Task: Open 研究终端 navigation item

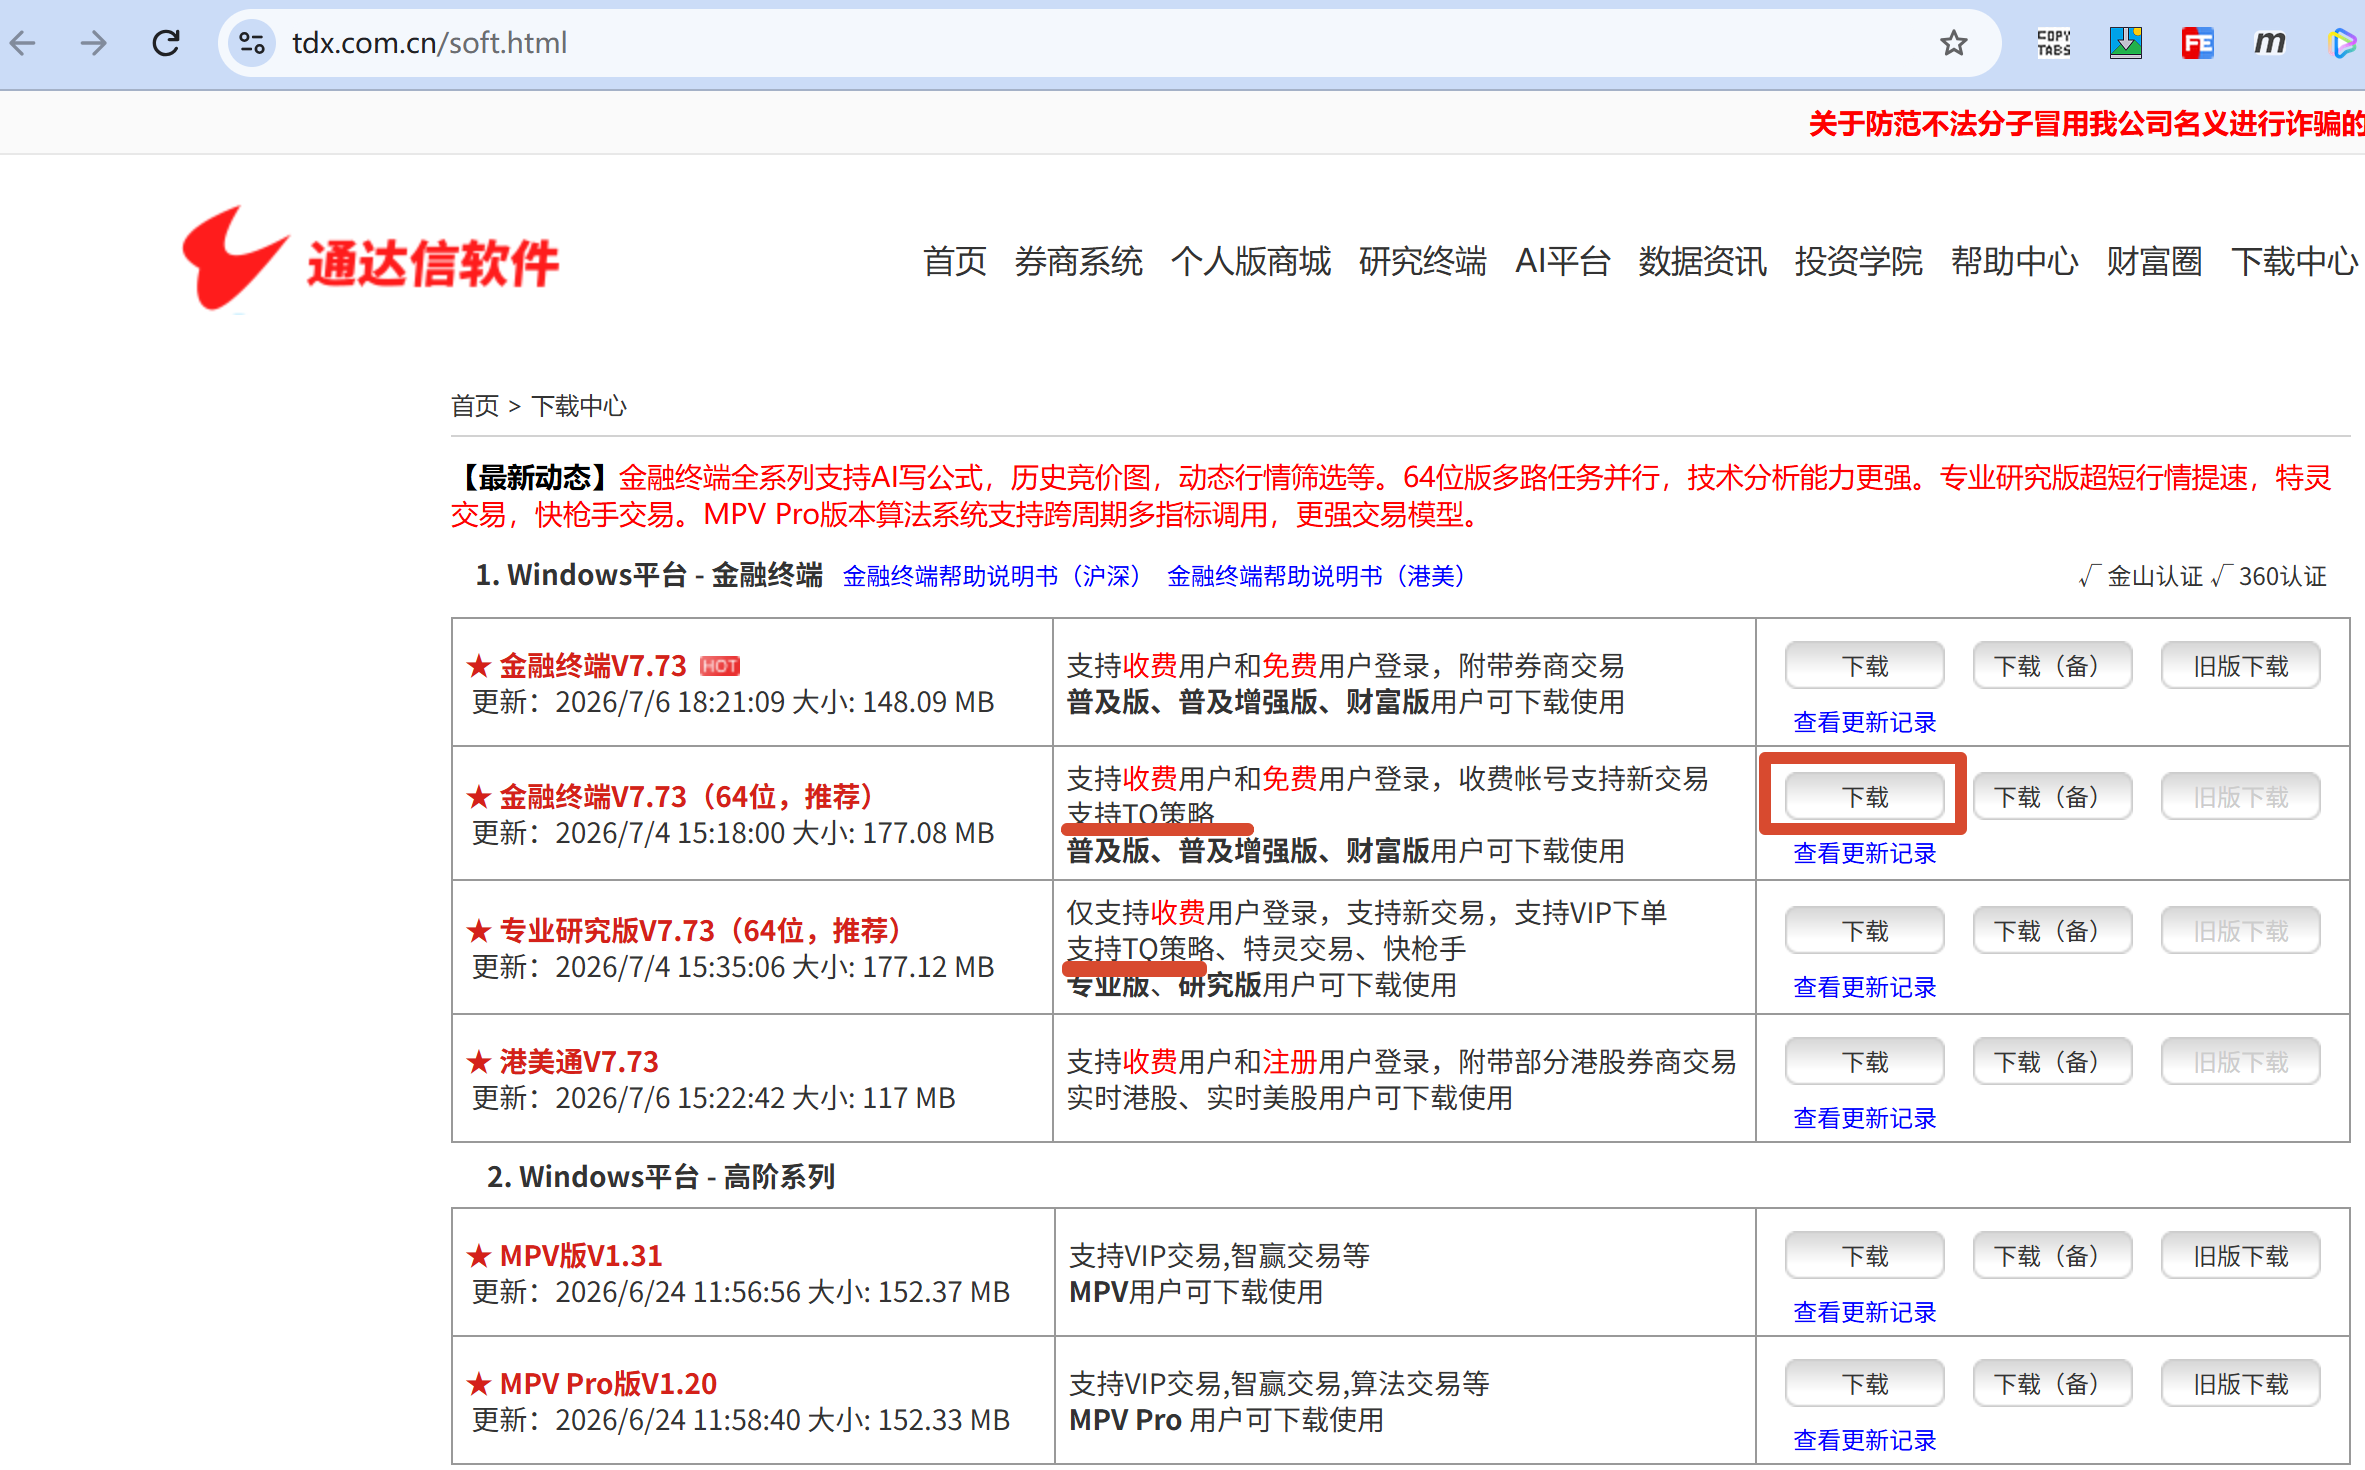Action: click(1422, 261)
